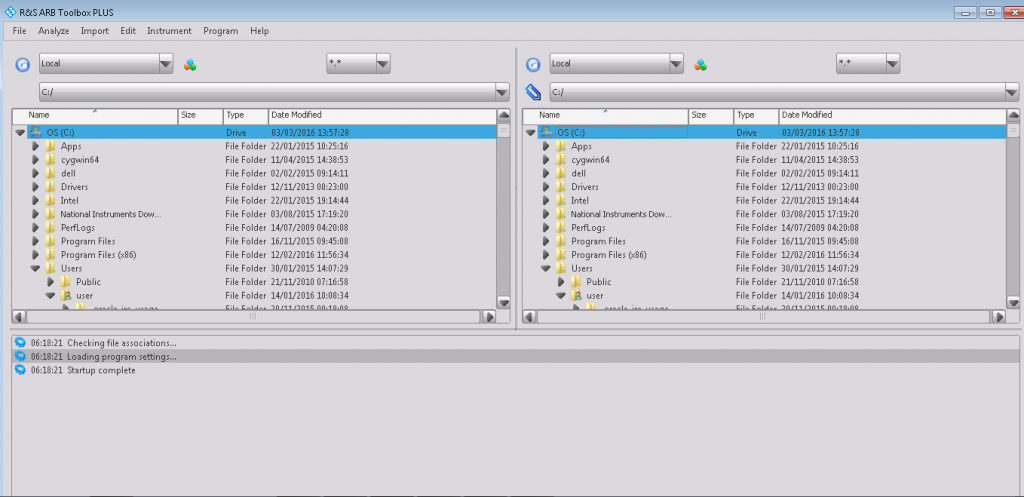
Task: Click the refresh icon in right pane
Action: pyautogui.click(x=533, y=65)
